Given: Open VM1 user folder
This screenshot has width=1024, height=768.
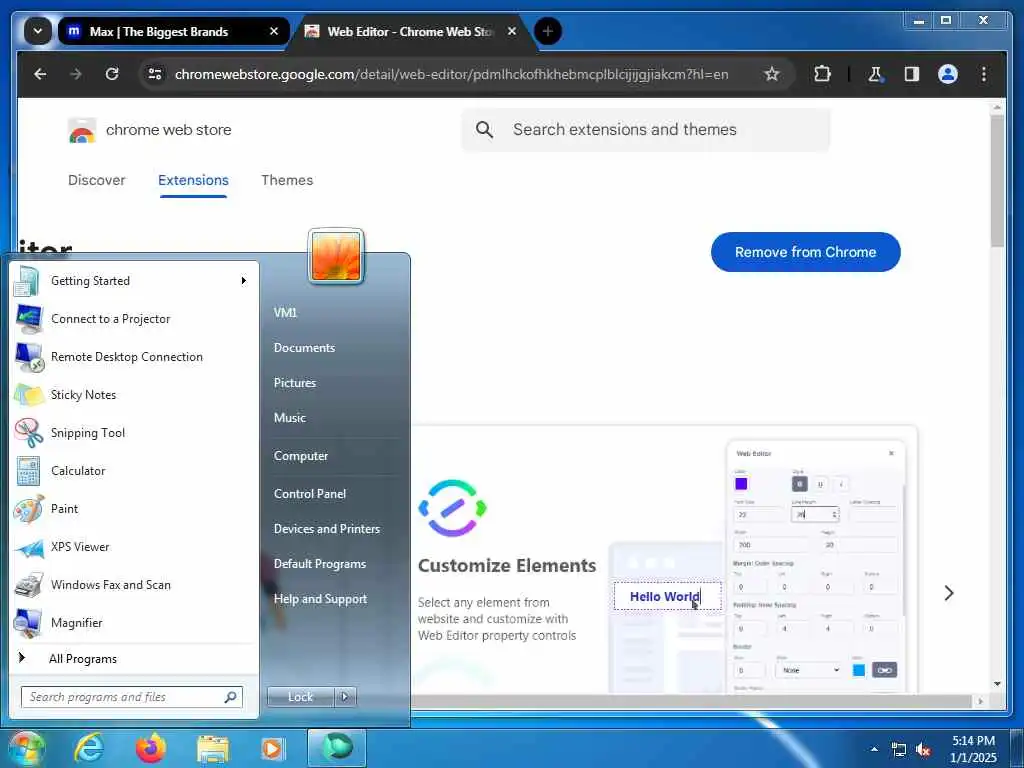Looking at the screenshot, I should click(285, 312).
